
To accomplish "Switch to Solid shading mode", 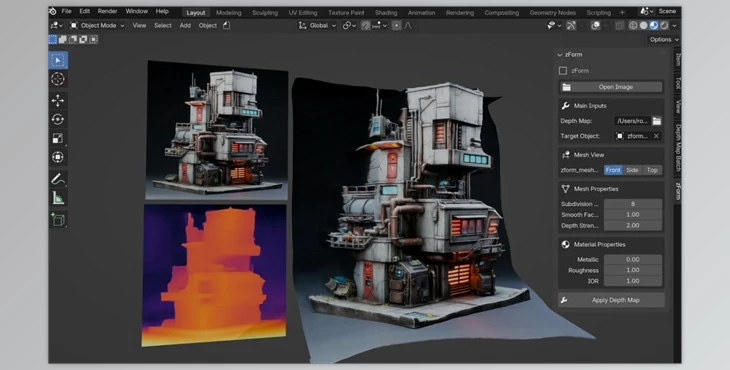I will (x=643, y=26).
